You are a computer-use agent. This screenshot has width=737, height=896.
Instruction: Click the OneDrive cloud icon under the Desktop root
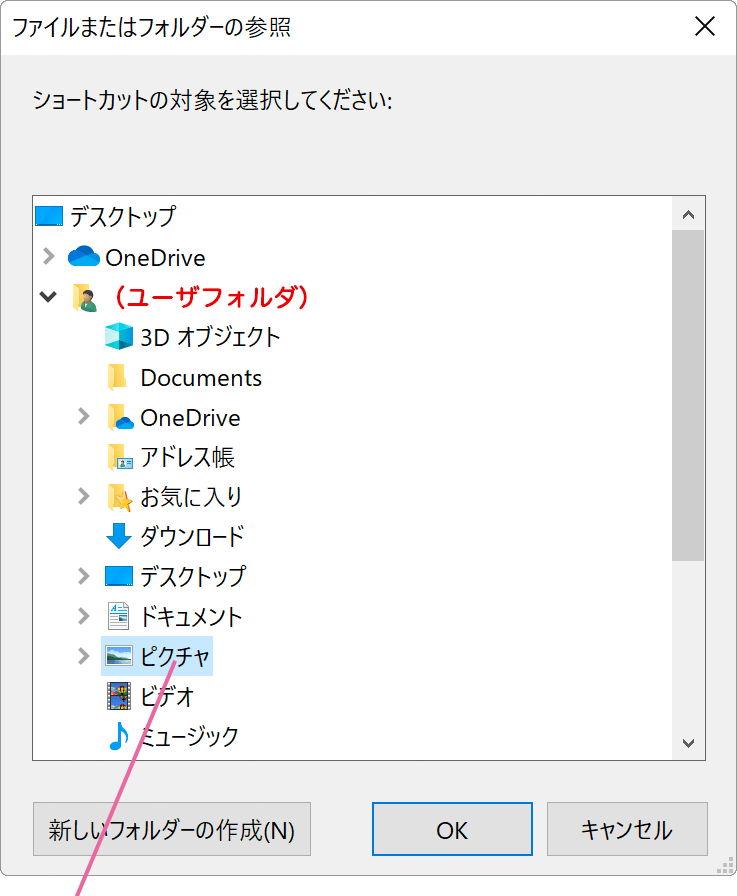[84, 257]
